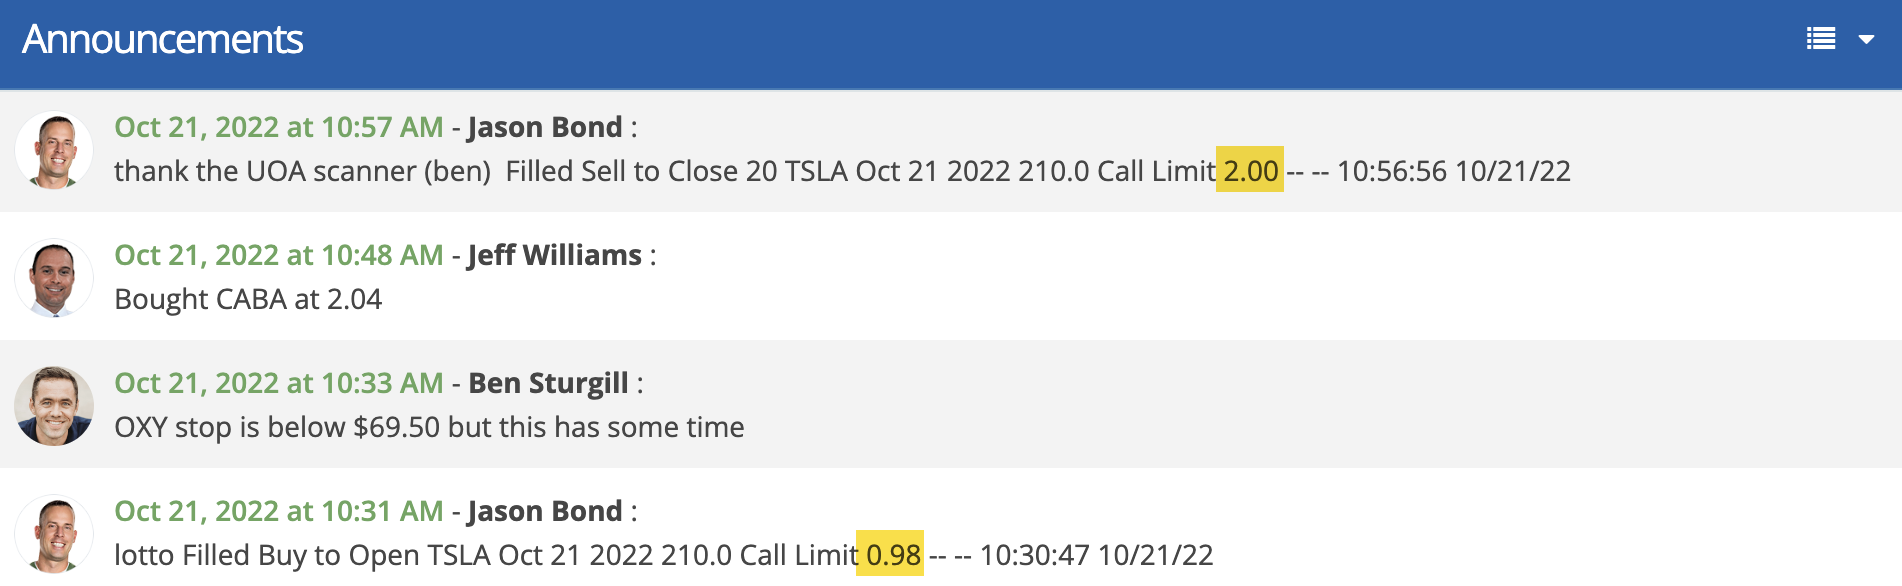
Task: Click the Jeff Williams author name
Action: (555, 255)
